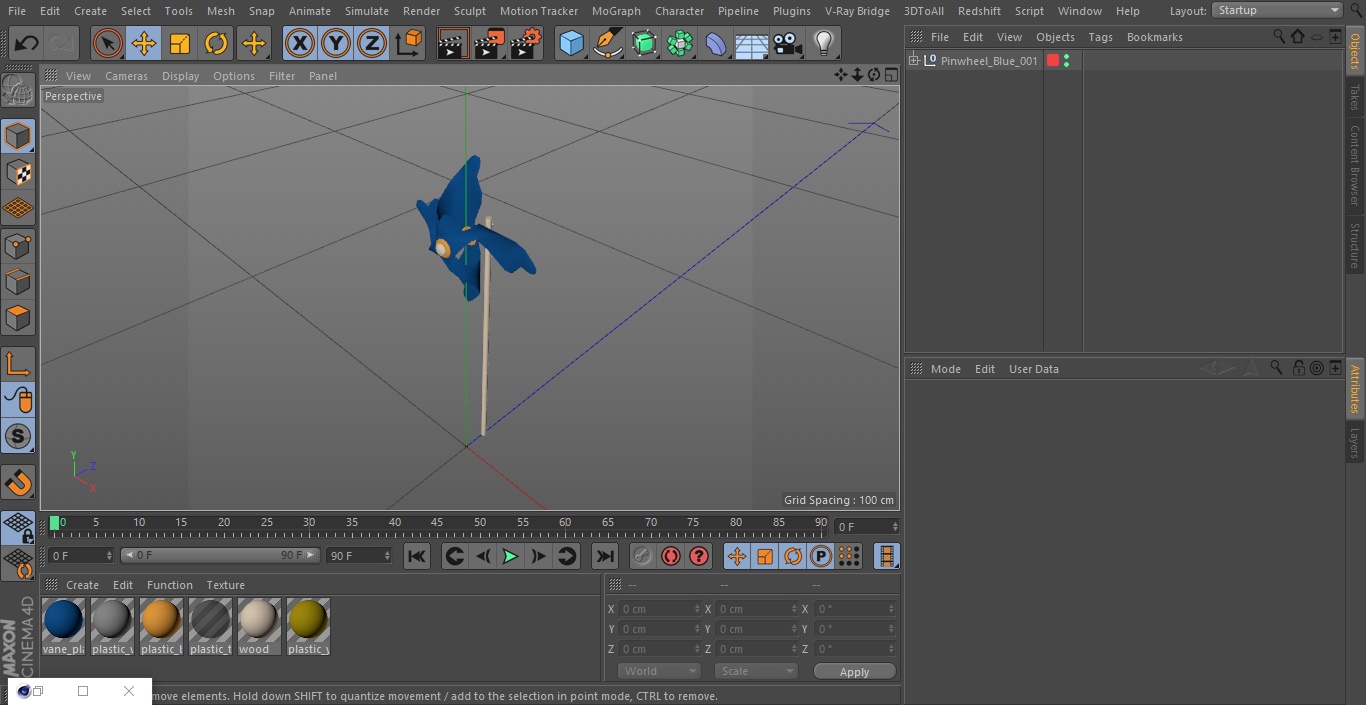The height and width of the screenshot is (705, 1366).
Task: Open the Simulate menu
Action: click(366, 11)
